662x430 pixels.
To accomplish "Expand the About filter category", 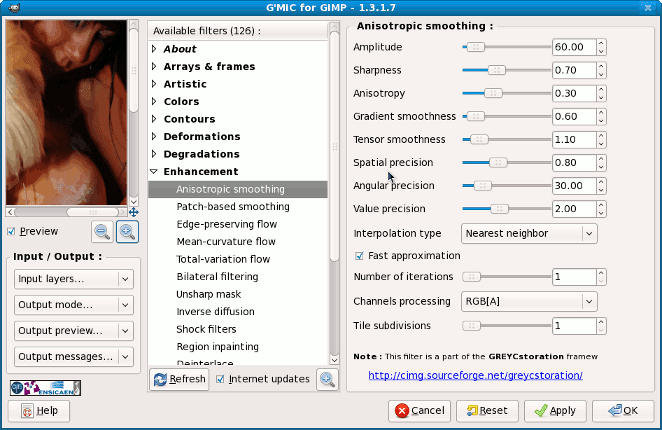I will [154, 49].
